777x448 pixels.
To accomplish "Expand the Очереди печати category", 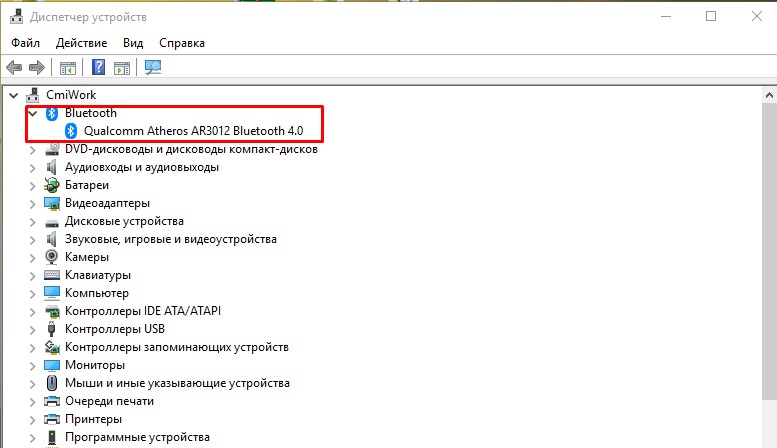I will [x=33, y=402].
